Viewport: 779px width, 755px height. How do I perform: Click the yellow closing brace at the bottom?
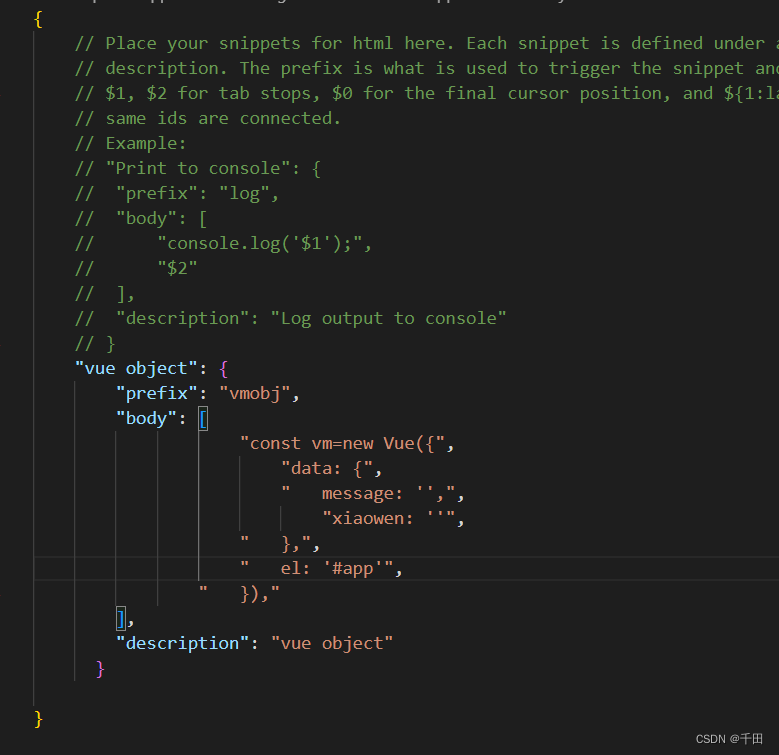click(x=38, y=719)
